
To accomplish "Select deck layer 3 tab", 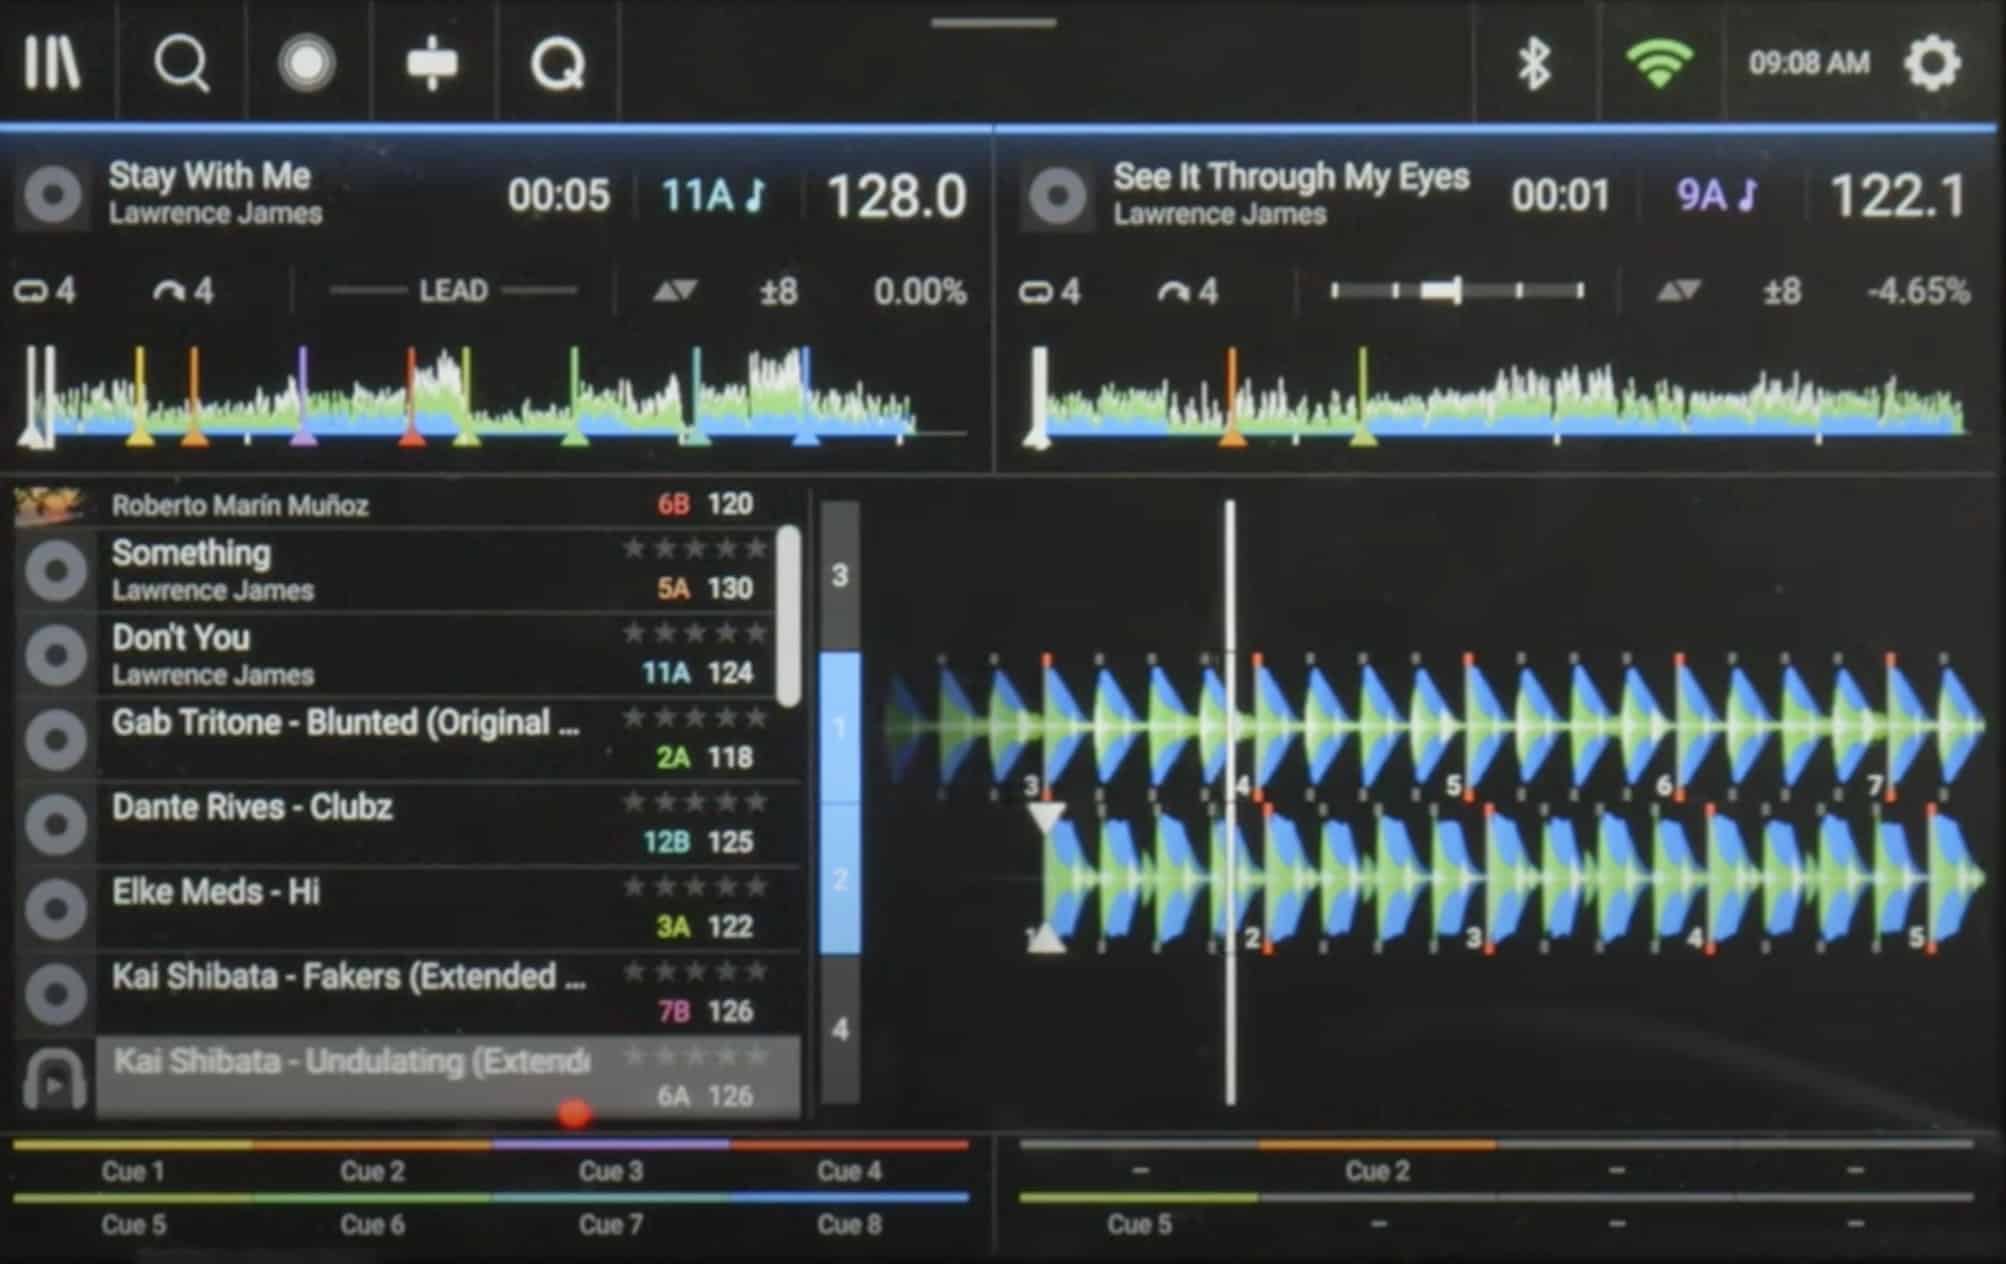I will (840, 575).
